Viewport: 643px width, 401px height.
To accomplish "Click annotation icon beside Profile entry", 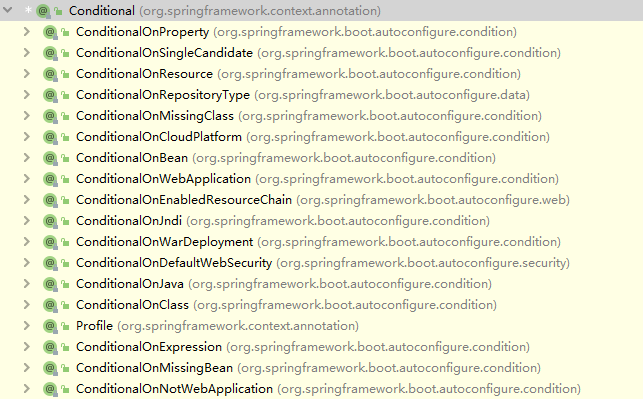I will [50, 326].
